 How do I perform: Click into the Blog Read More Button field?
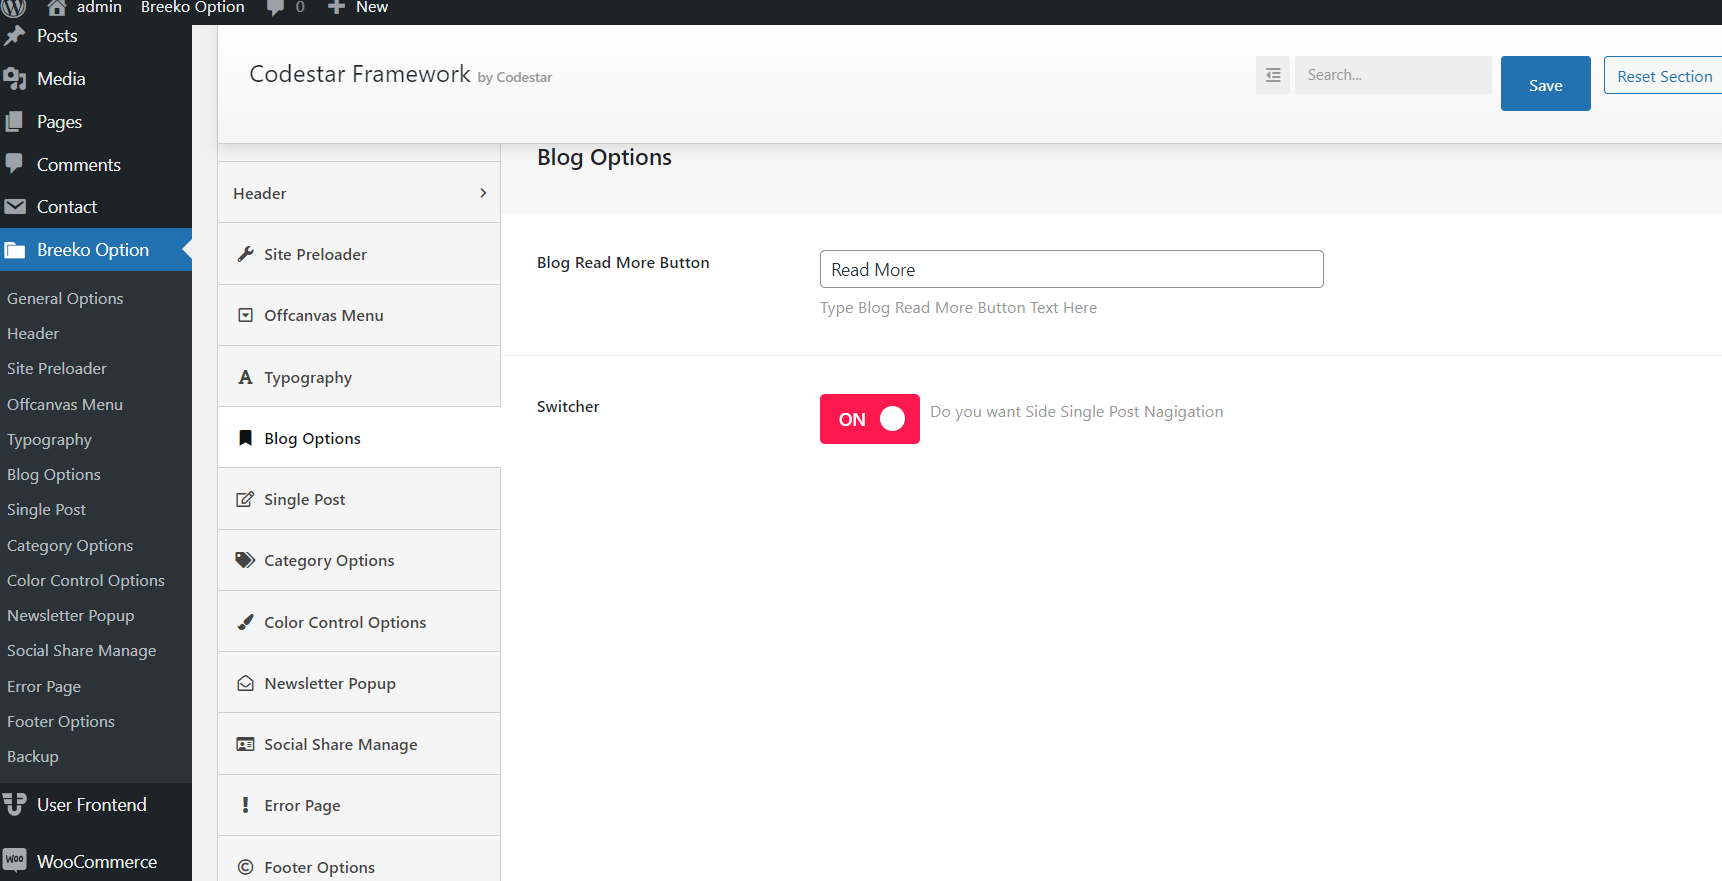click(x=1071, y=269)
